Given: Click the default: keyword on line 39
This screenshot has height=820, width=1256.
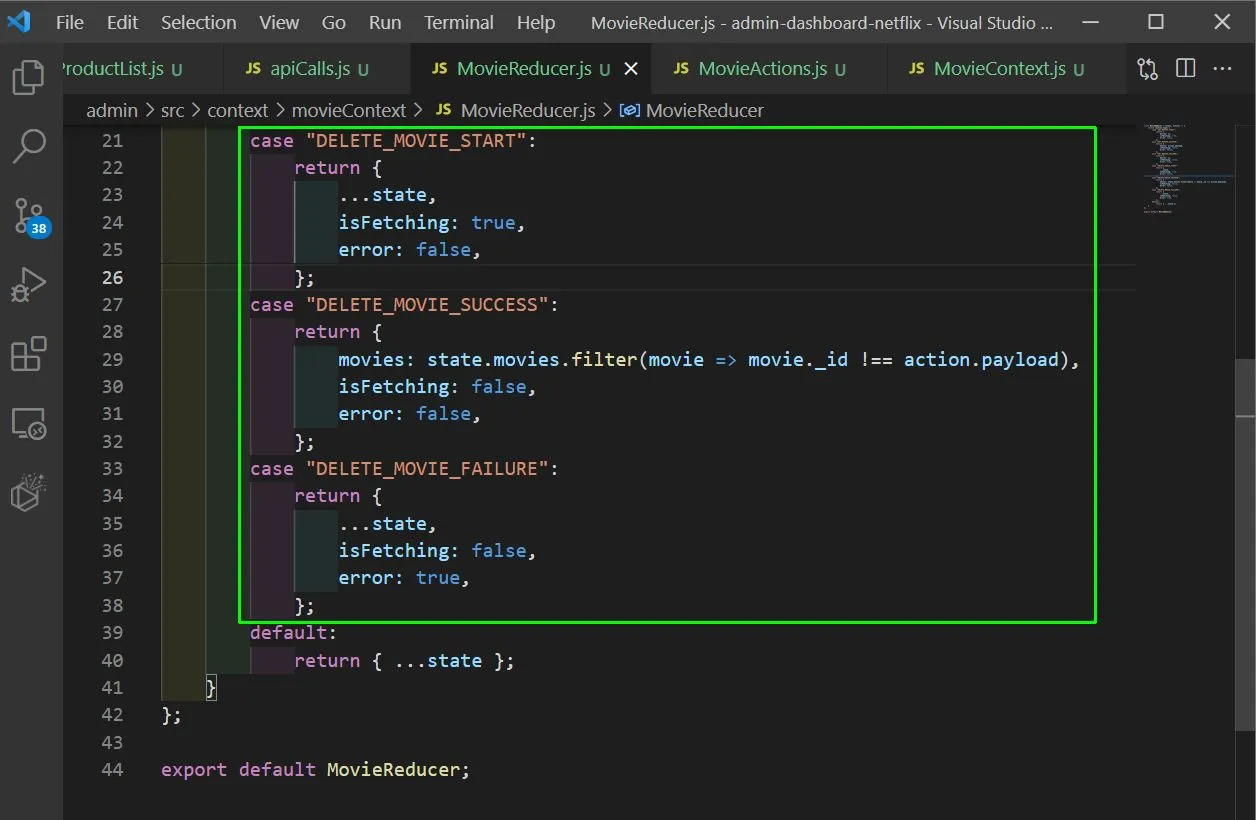Looking at the screenshot, I should click(x=294, y=632).
